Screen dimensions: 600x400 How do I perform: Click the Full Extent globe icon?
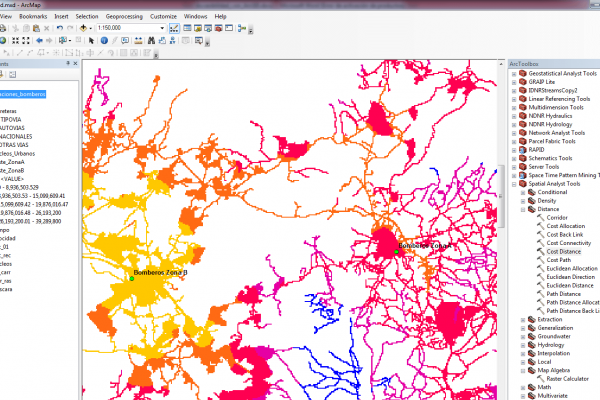(3, 40)
